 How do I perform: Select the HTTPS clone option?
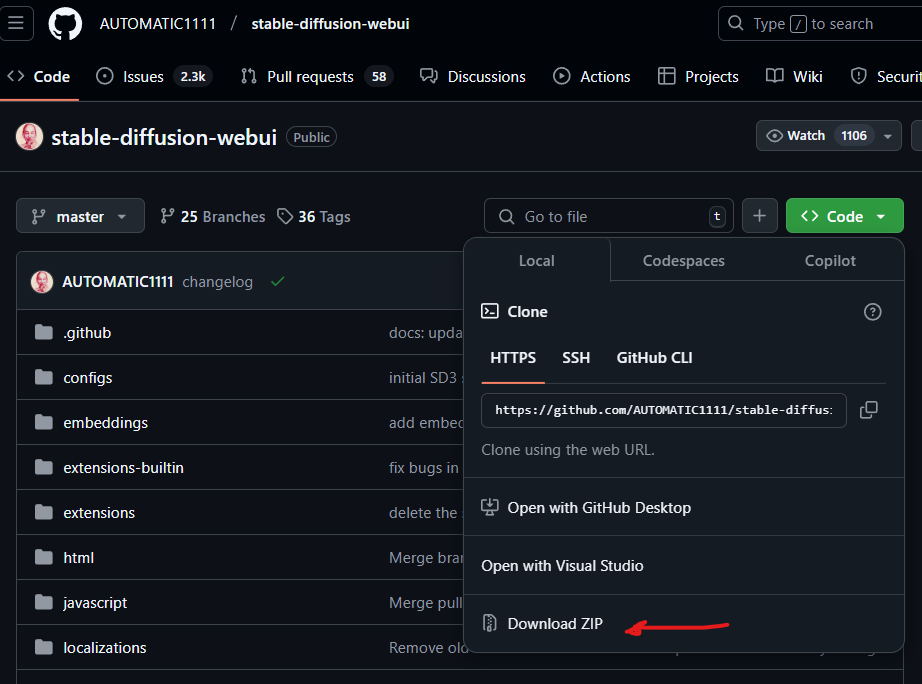tap(513, 358)
